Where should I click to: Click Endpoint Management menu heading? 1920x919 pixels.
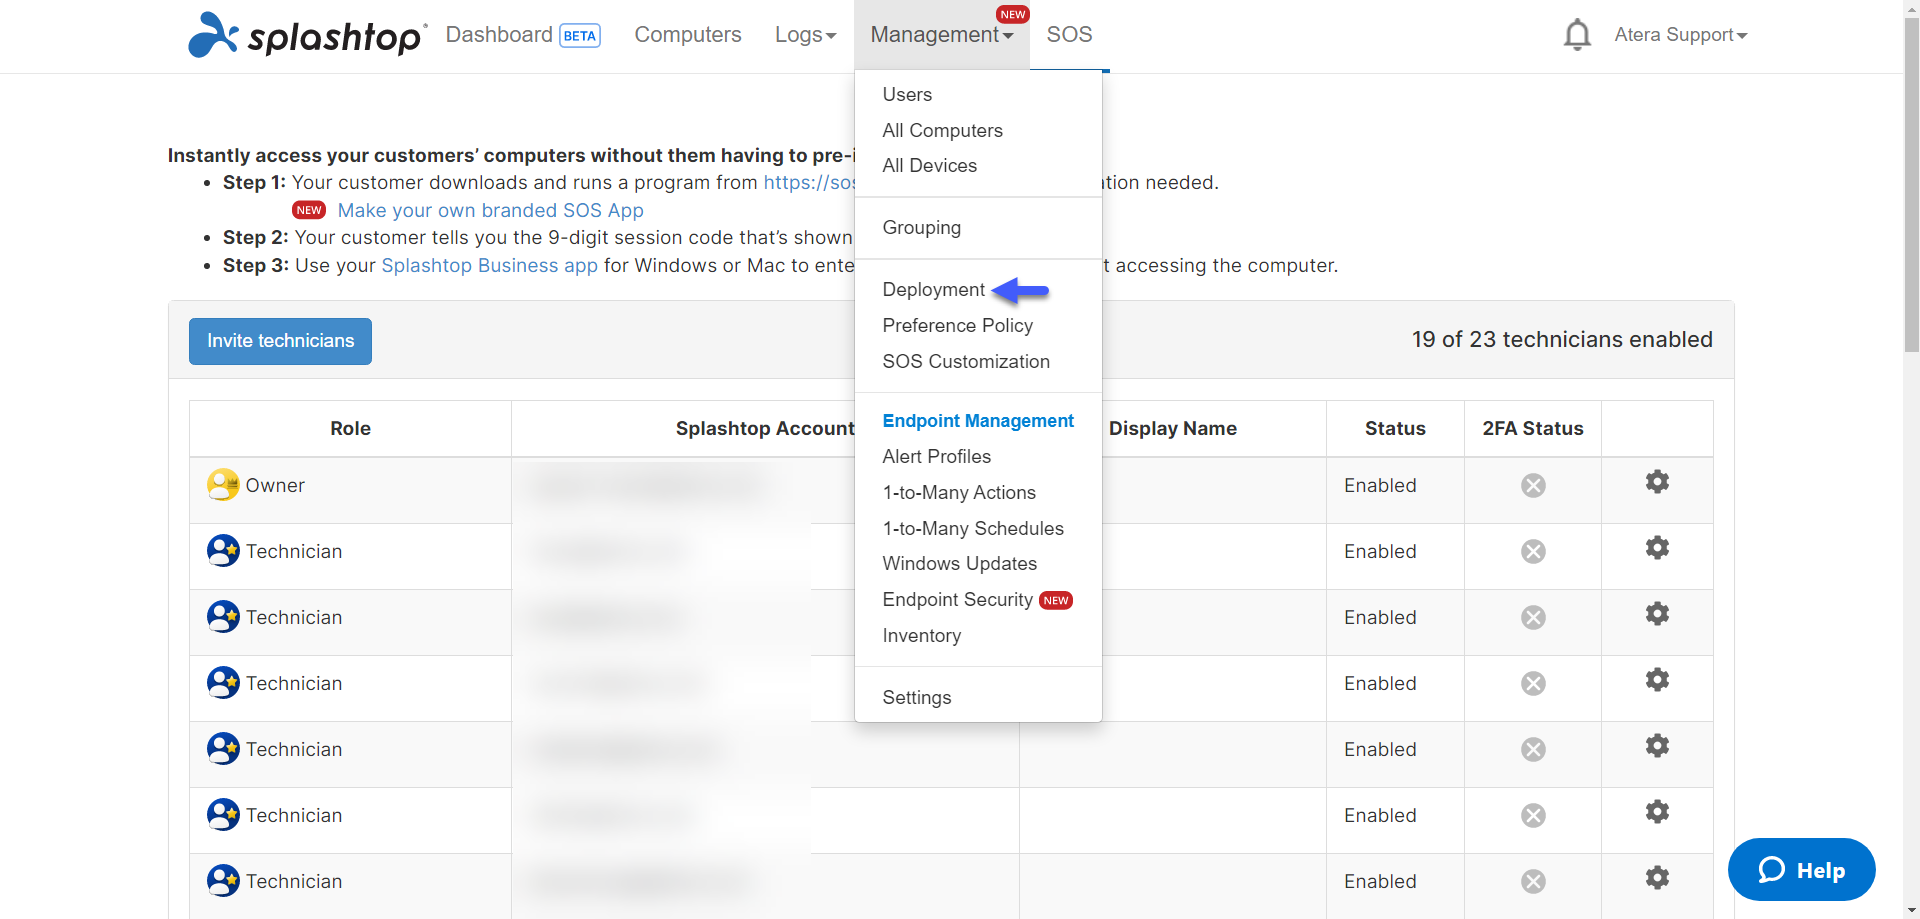click(978, 421)
